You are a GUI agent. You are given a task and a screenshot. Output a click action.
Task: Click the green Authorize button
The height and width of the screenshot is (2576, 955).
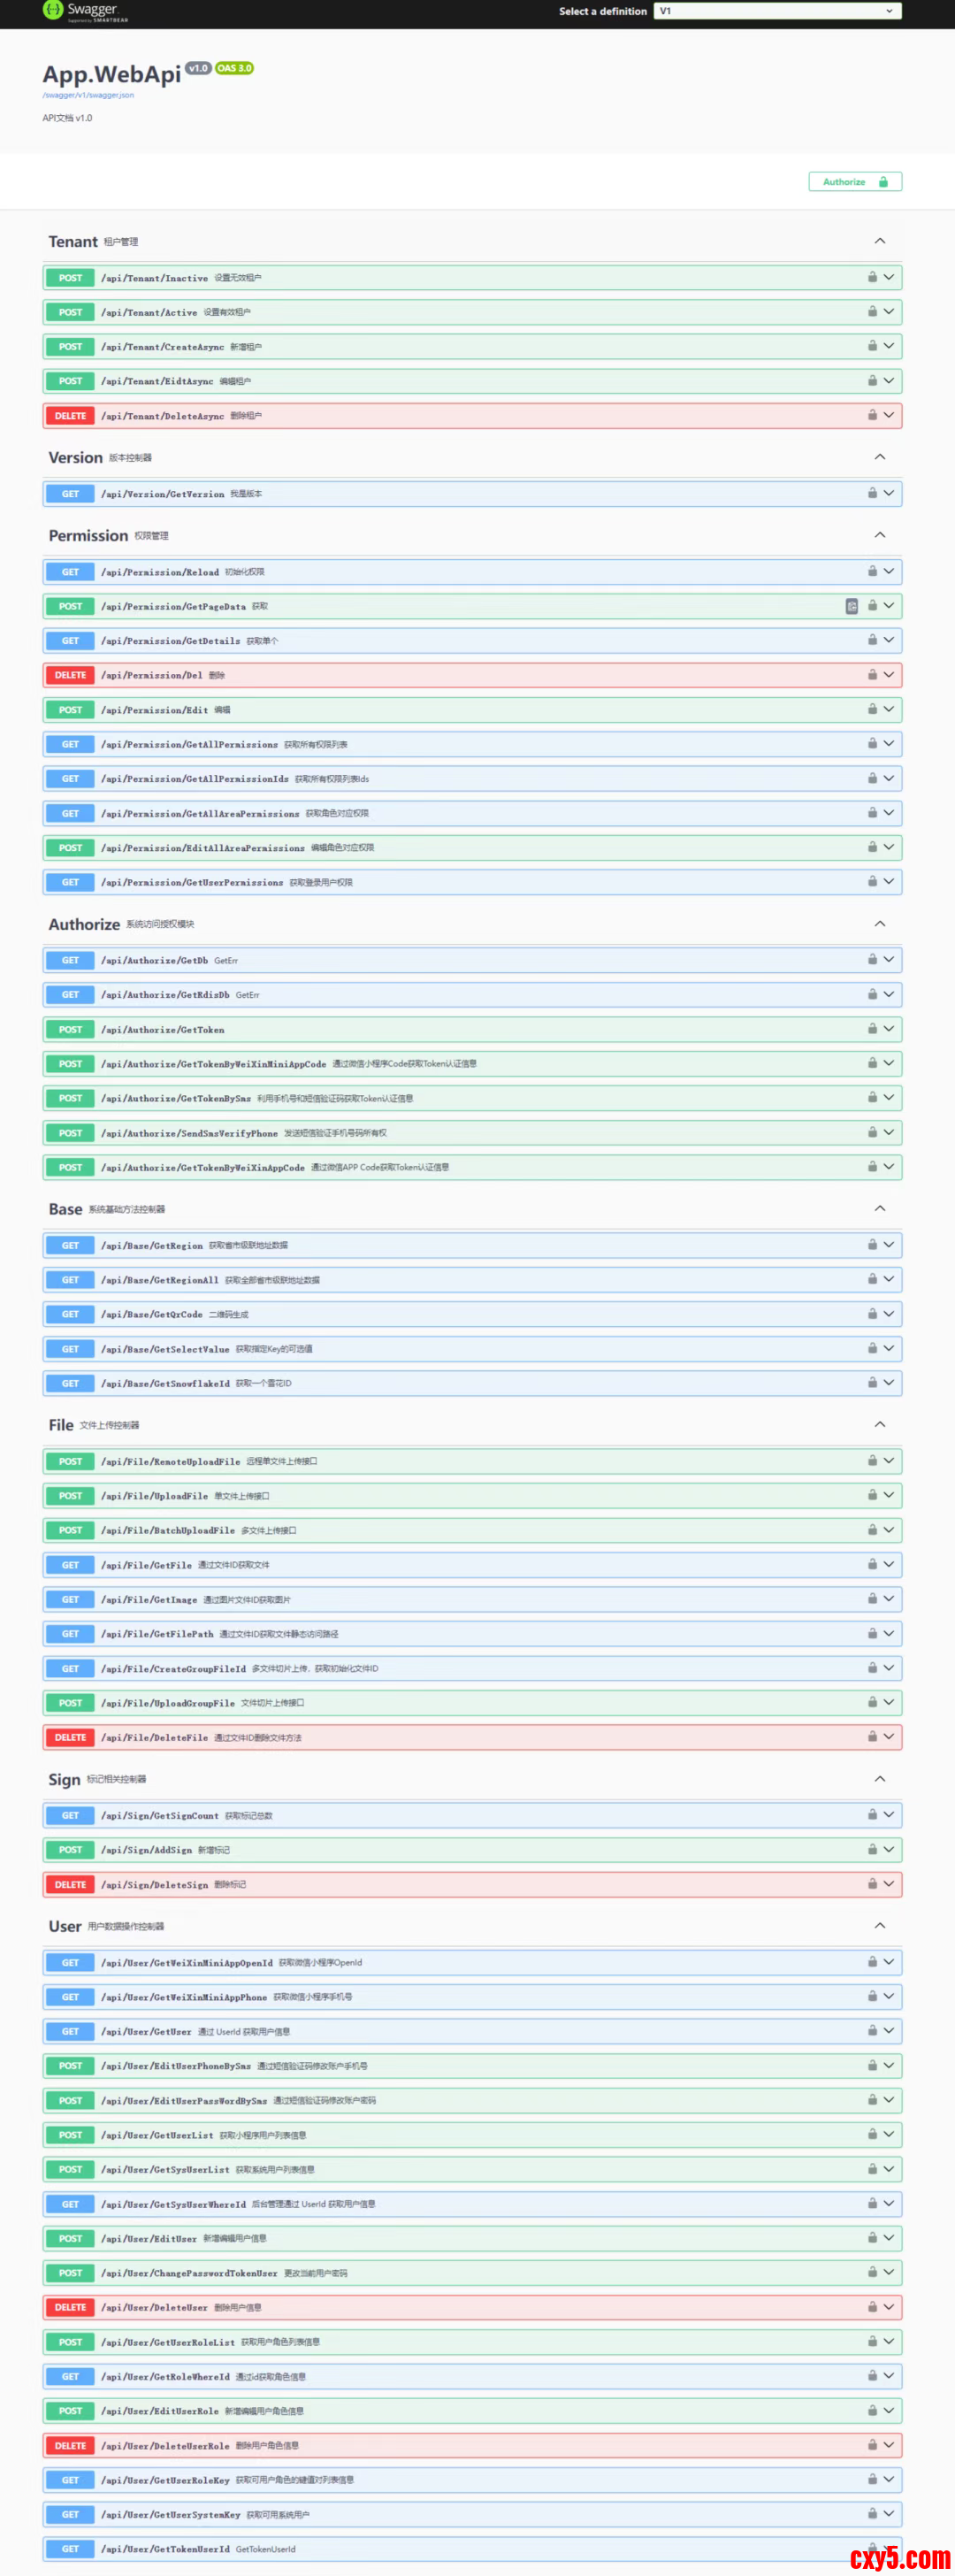[855, 182]
